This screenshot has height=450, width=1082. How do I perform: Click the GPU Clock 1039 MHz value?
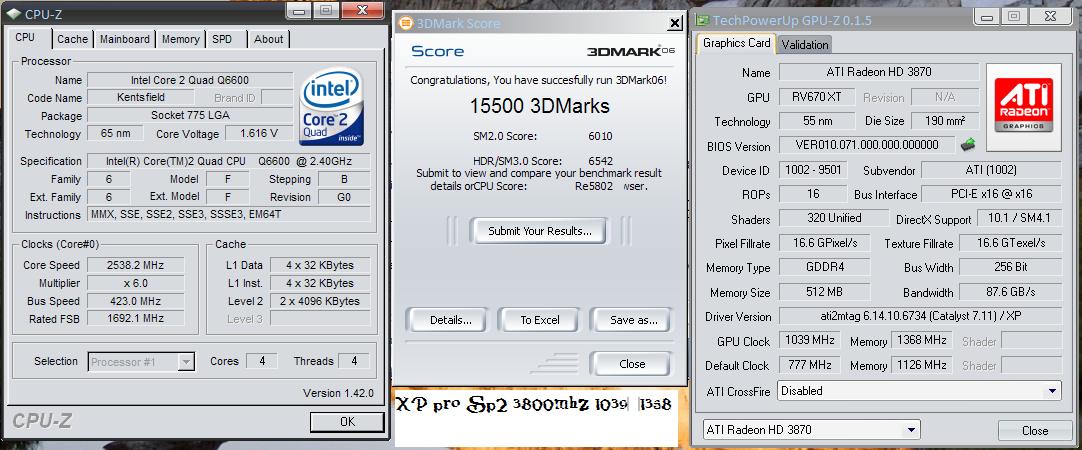(x=809, y=341)
